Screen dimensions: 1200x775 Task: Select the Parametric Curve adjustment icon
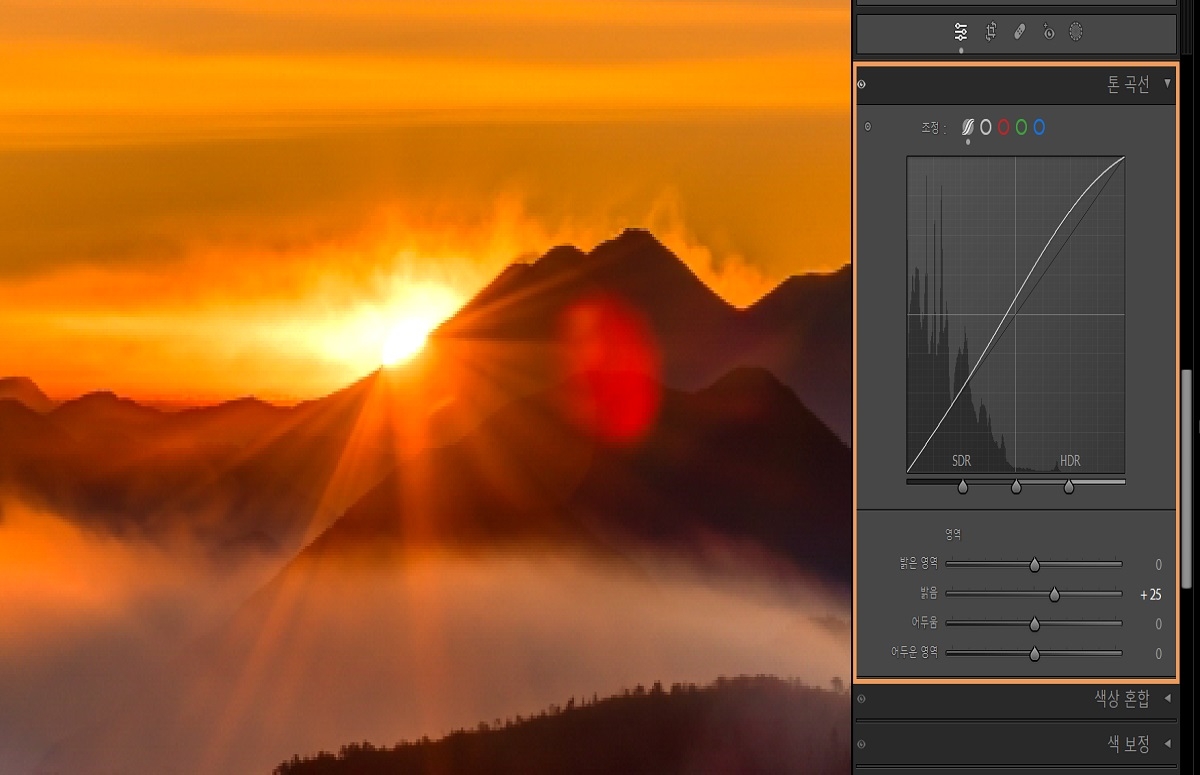tap(968, 127)
